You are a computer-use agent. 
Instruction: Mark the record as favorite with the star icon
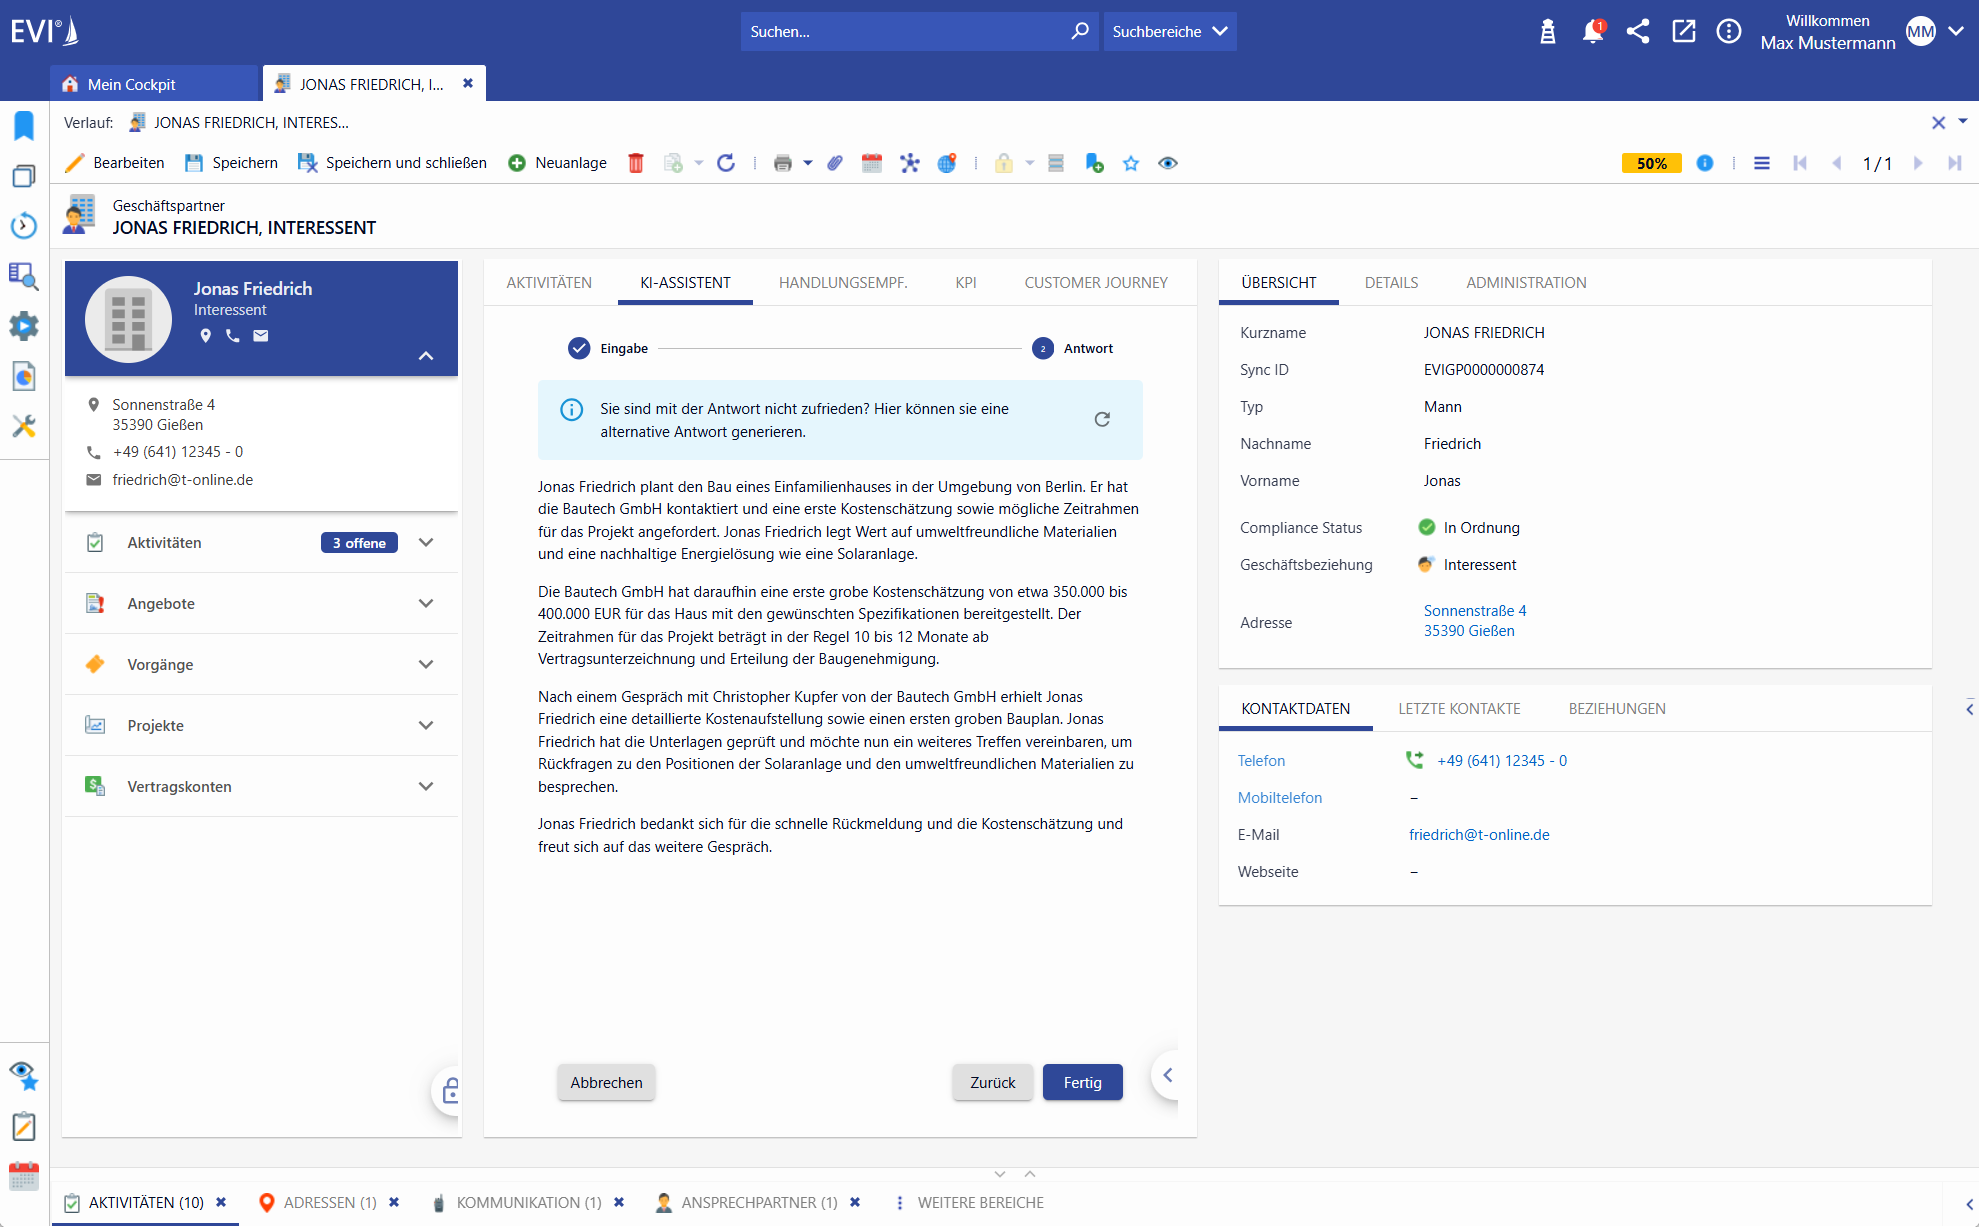click(x=1131, y=163)
